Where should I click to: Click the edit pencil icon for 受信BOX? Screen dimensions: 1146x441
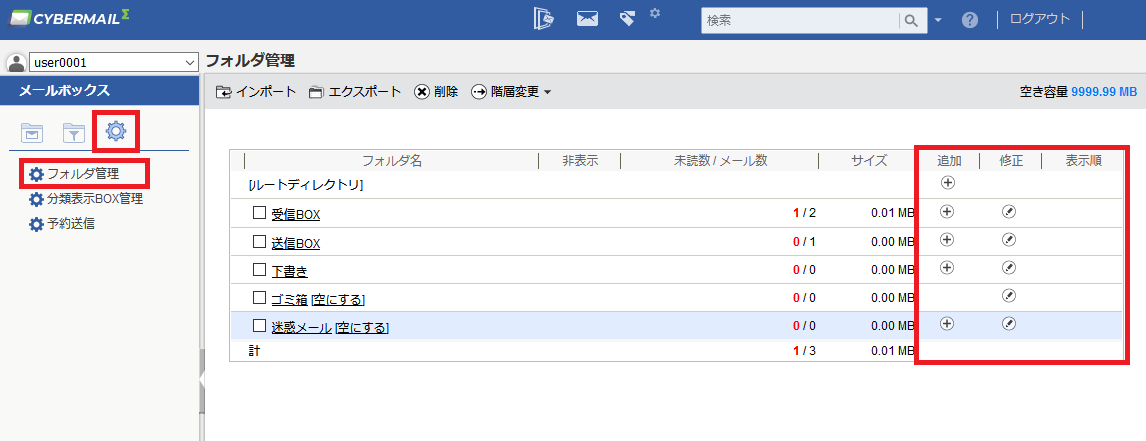click(1009, 211)
